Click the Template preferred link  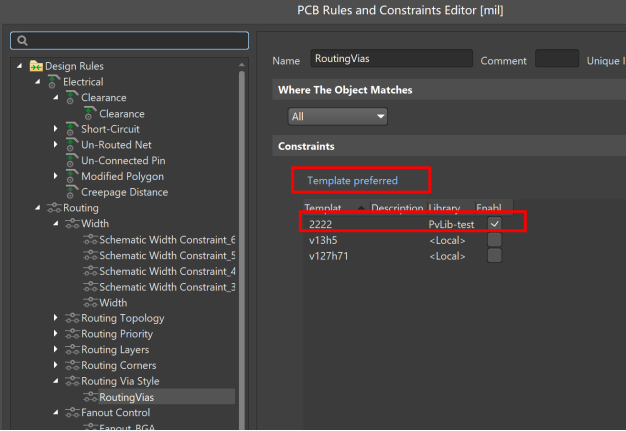(x=352, y=181)
